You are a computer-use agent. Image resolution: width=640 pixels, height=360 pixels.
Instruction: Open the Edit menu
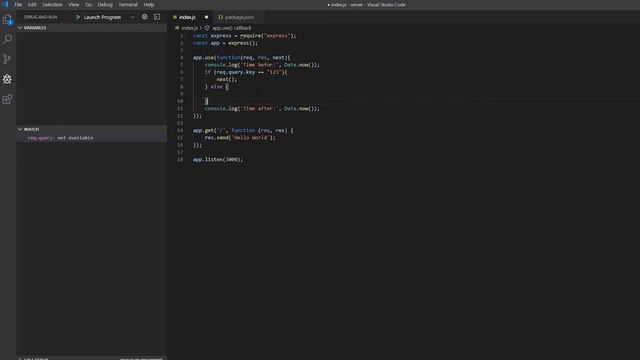[32, 4]
